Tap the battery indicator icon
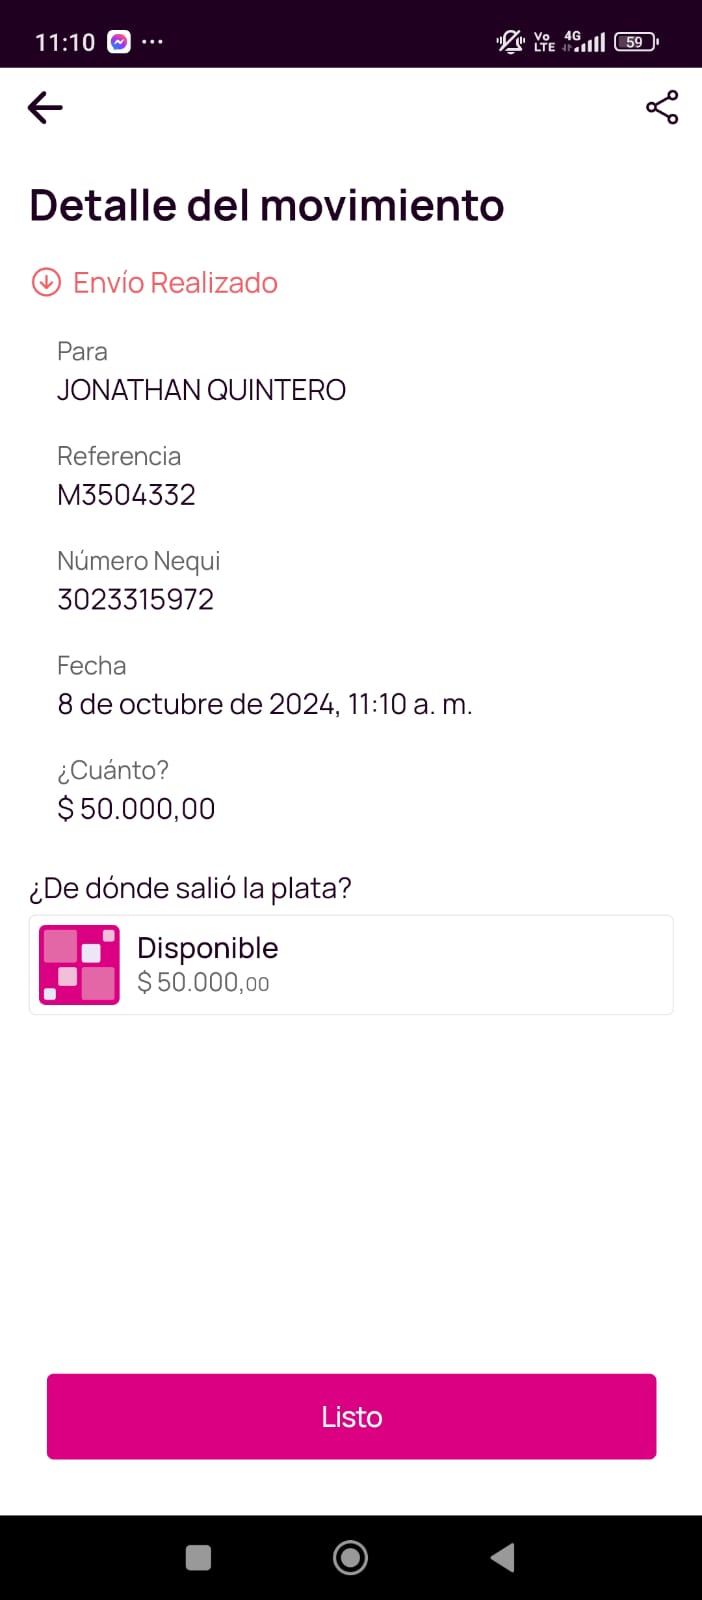The width and height of the screenshot is (702, 1600). (x=636, y=42)
